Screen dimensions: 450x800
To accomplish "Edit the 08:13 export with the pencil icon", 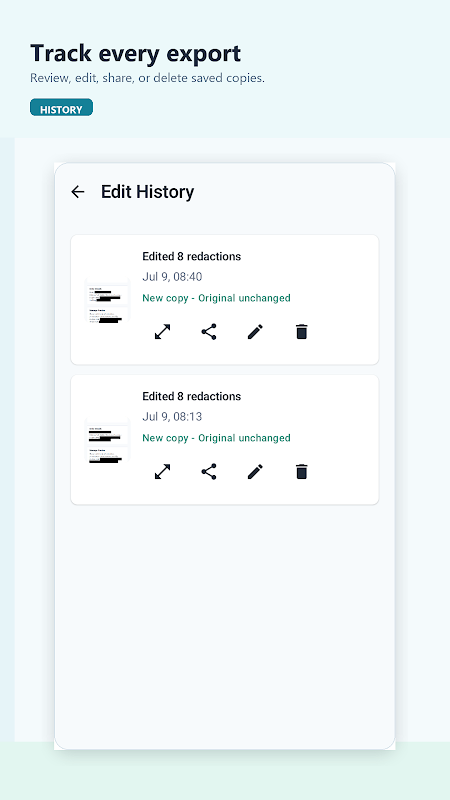I will 255,471.
